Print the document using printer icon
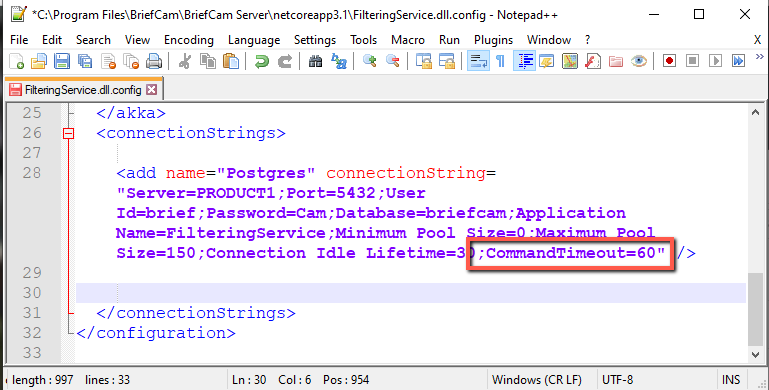Viewport: 769px width, 390px height. (154, 61)
